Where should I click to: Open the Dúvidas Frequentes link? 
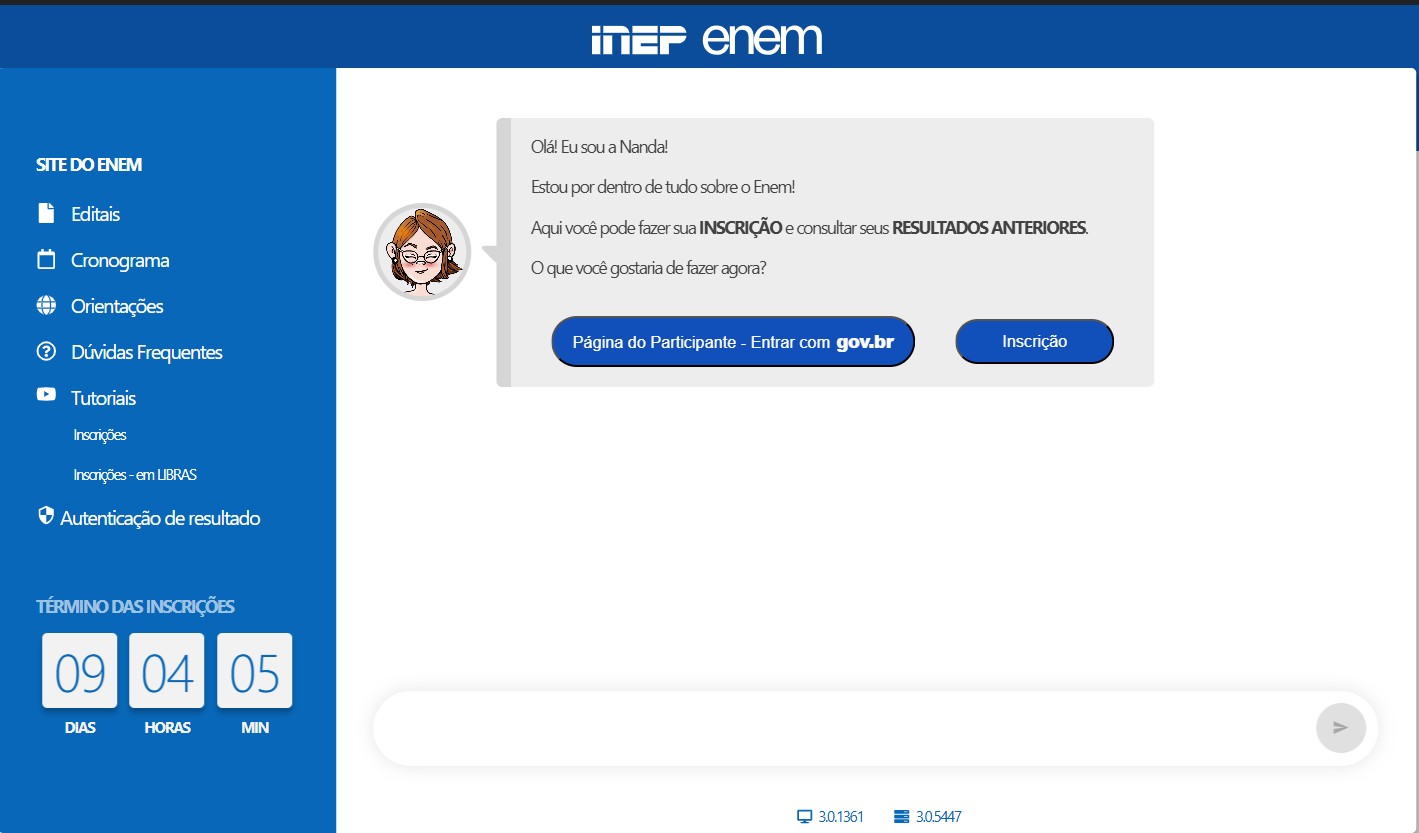pyautogui.click(x=147, y=352)
